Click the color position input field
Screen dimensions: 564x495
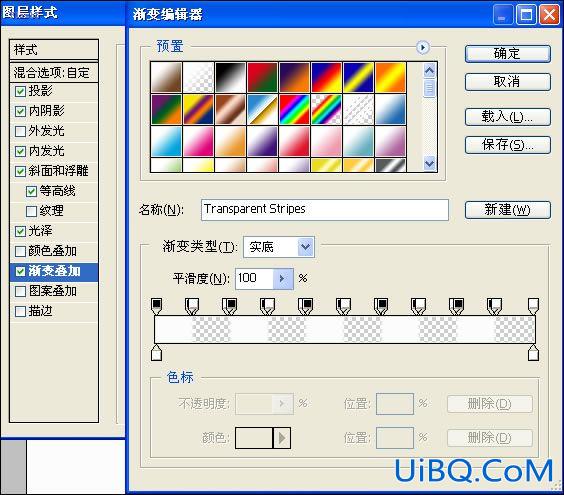[x=395, y=438]
